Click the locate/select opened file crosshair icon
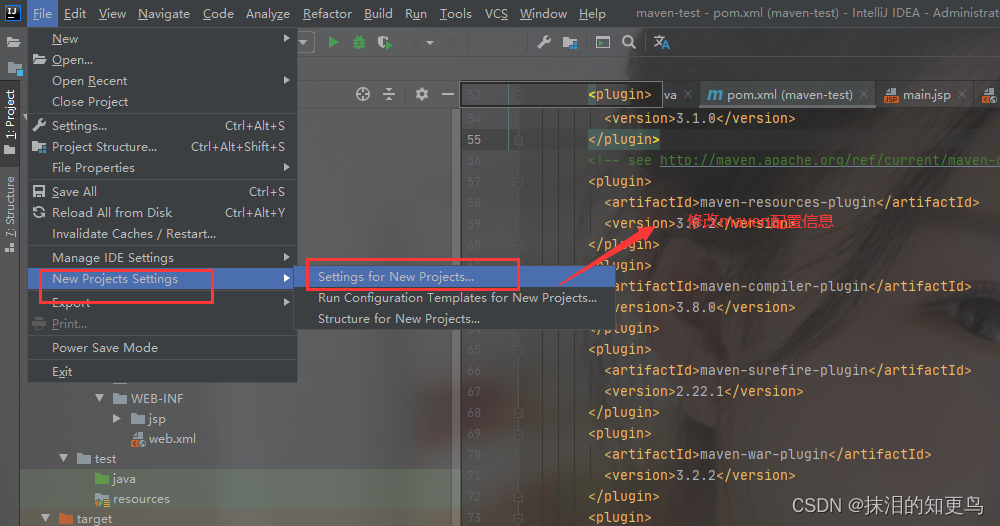 click(363, 94)
